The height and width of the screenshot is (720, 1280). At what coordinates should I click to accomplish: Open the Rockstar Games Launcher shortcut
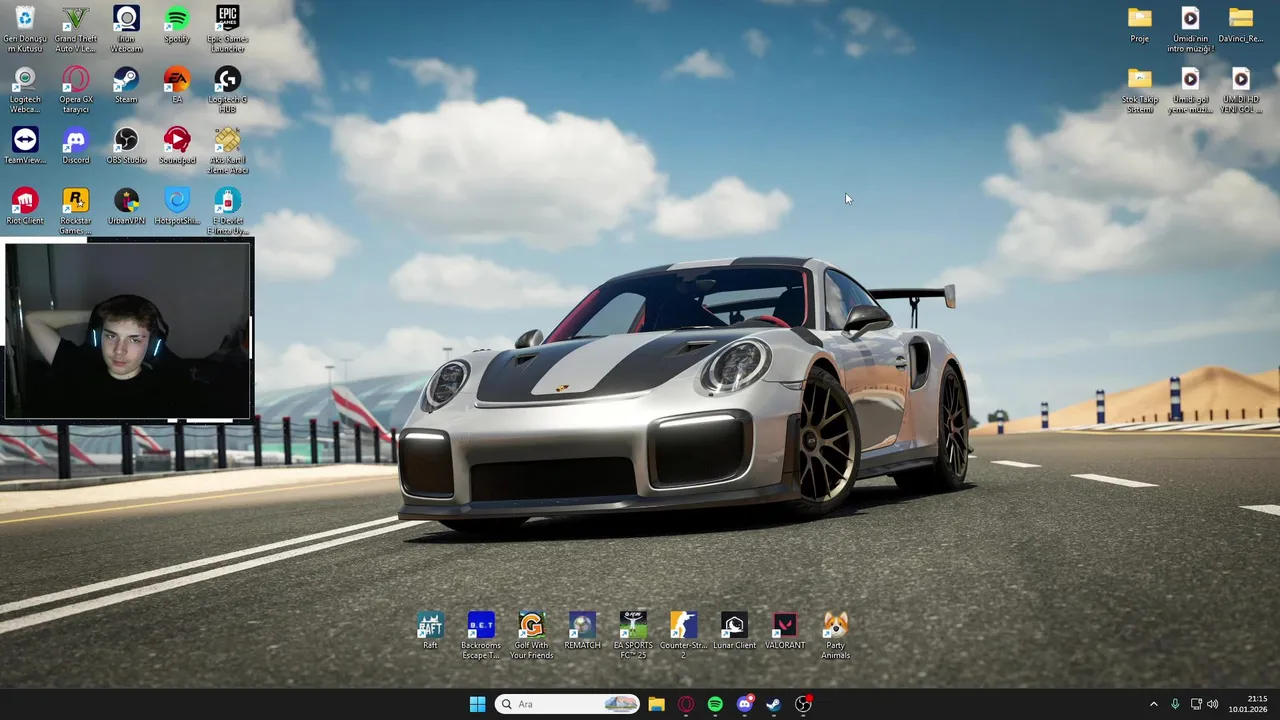(76, 212)
